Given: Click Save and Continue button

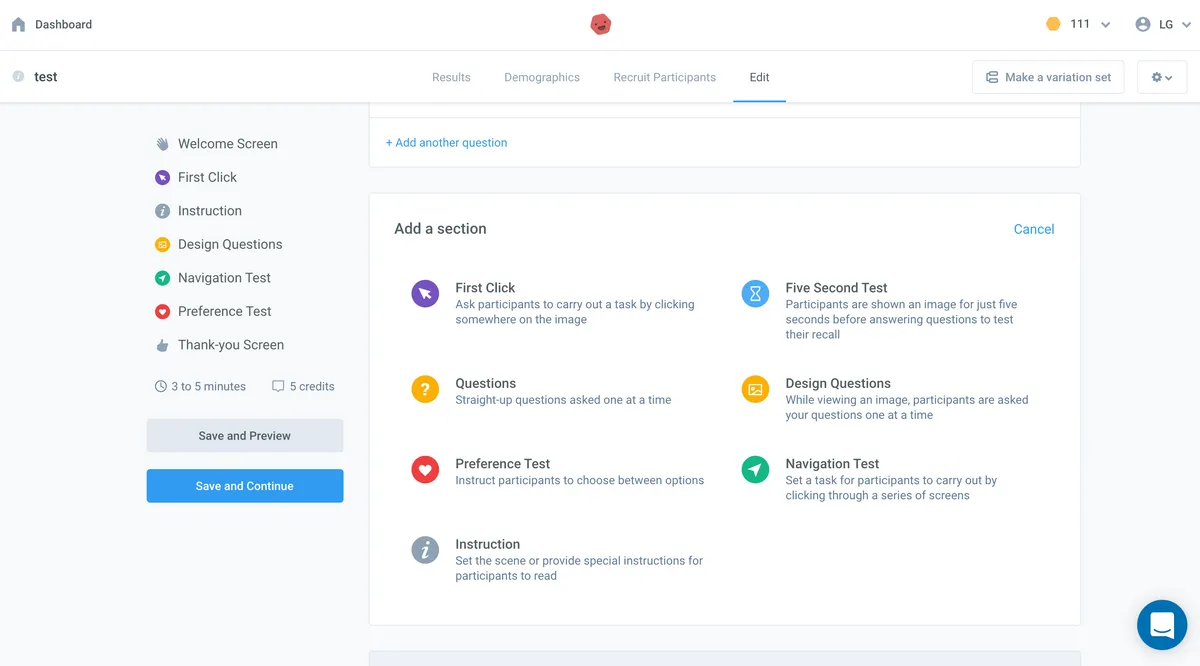Looking at the screenshot, I should 245,486.
